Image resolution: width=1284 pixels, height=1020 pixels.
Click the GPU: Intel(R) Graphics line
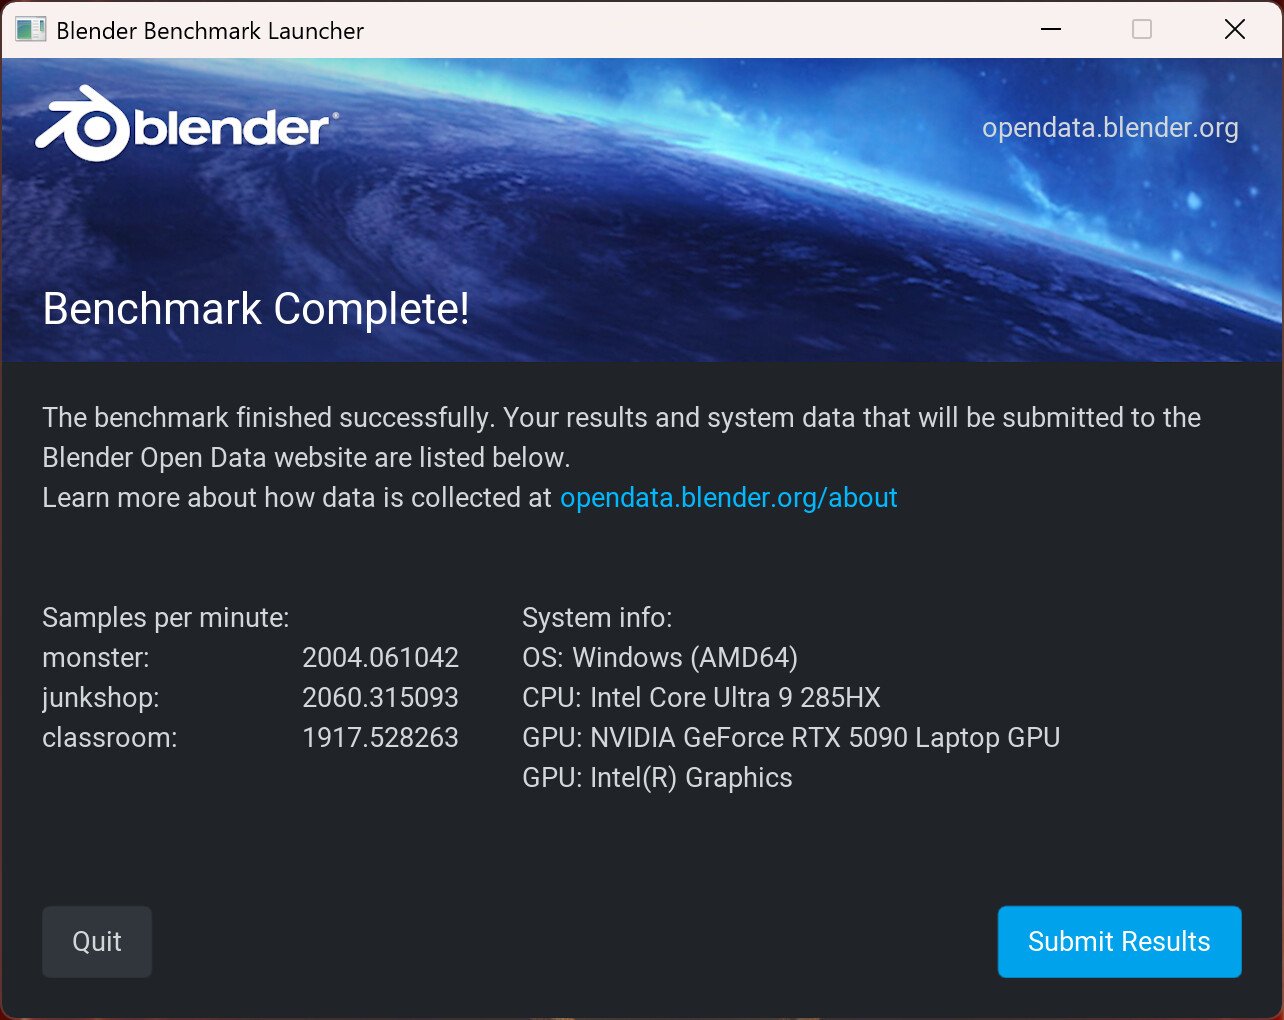pos(657,778)
